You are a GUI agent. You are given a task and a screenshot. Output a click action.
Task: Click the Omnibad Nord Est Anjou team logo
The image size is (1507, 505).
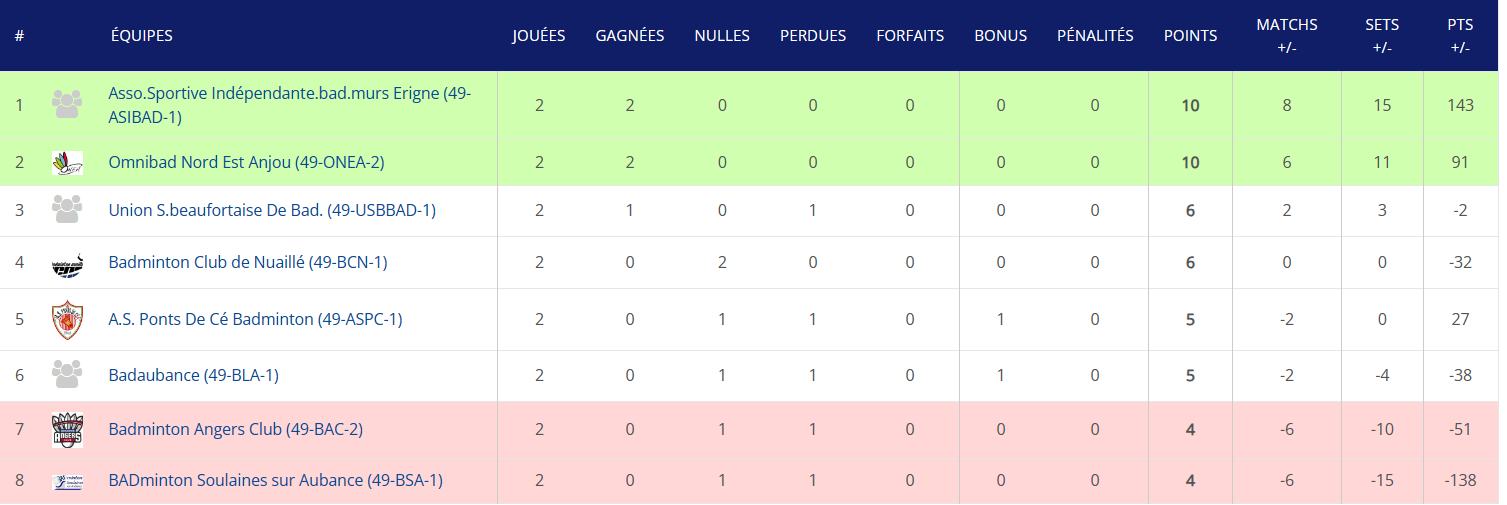coord(67,162)
